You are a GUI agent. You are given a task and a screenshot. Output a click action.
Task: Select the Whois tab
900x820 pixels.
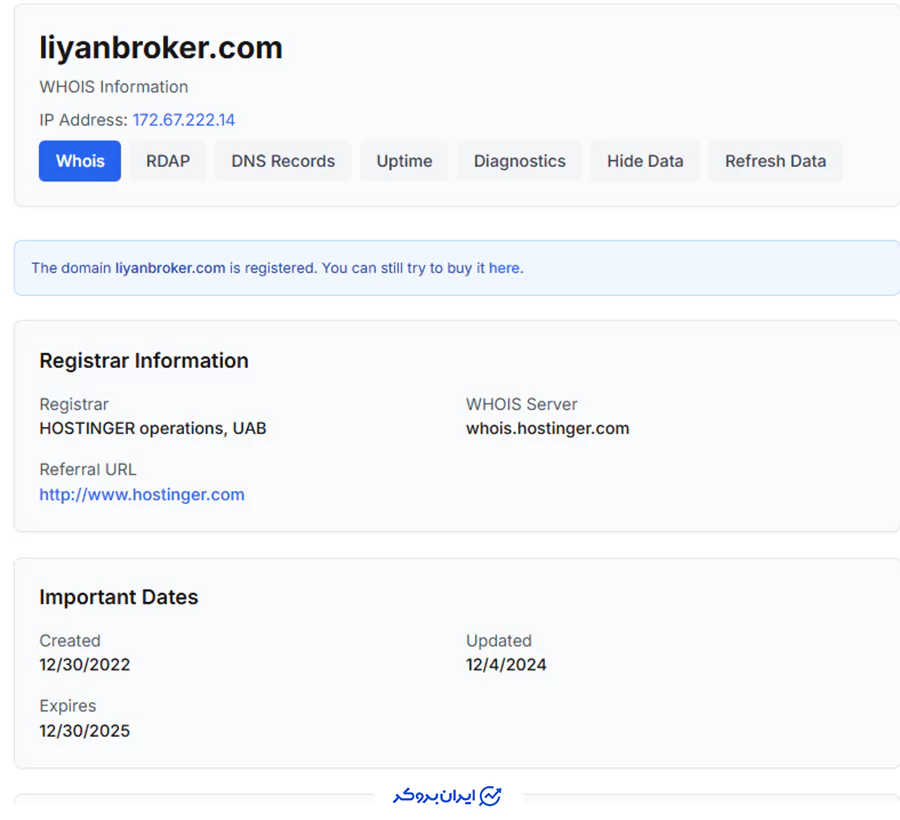click(80, 161)
